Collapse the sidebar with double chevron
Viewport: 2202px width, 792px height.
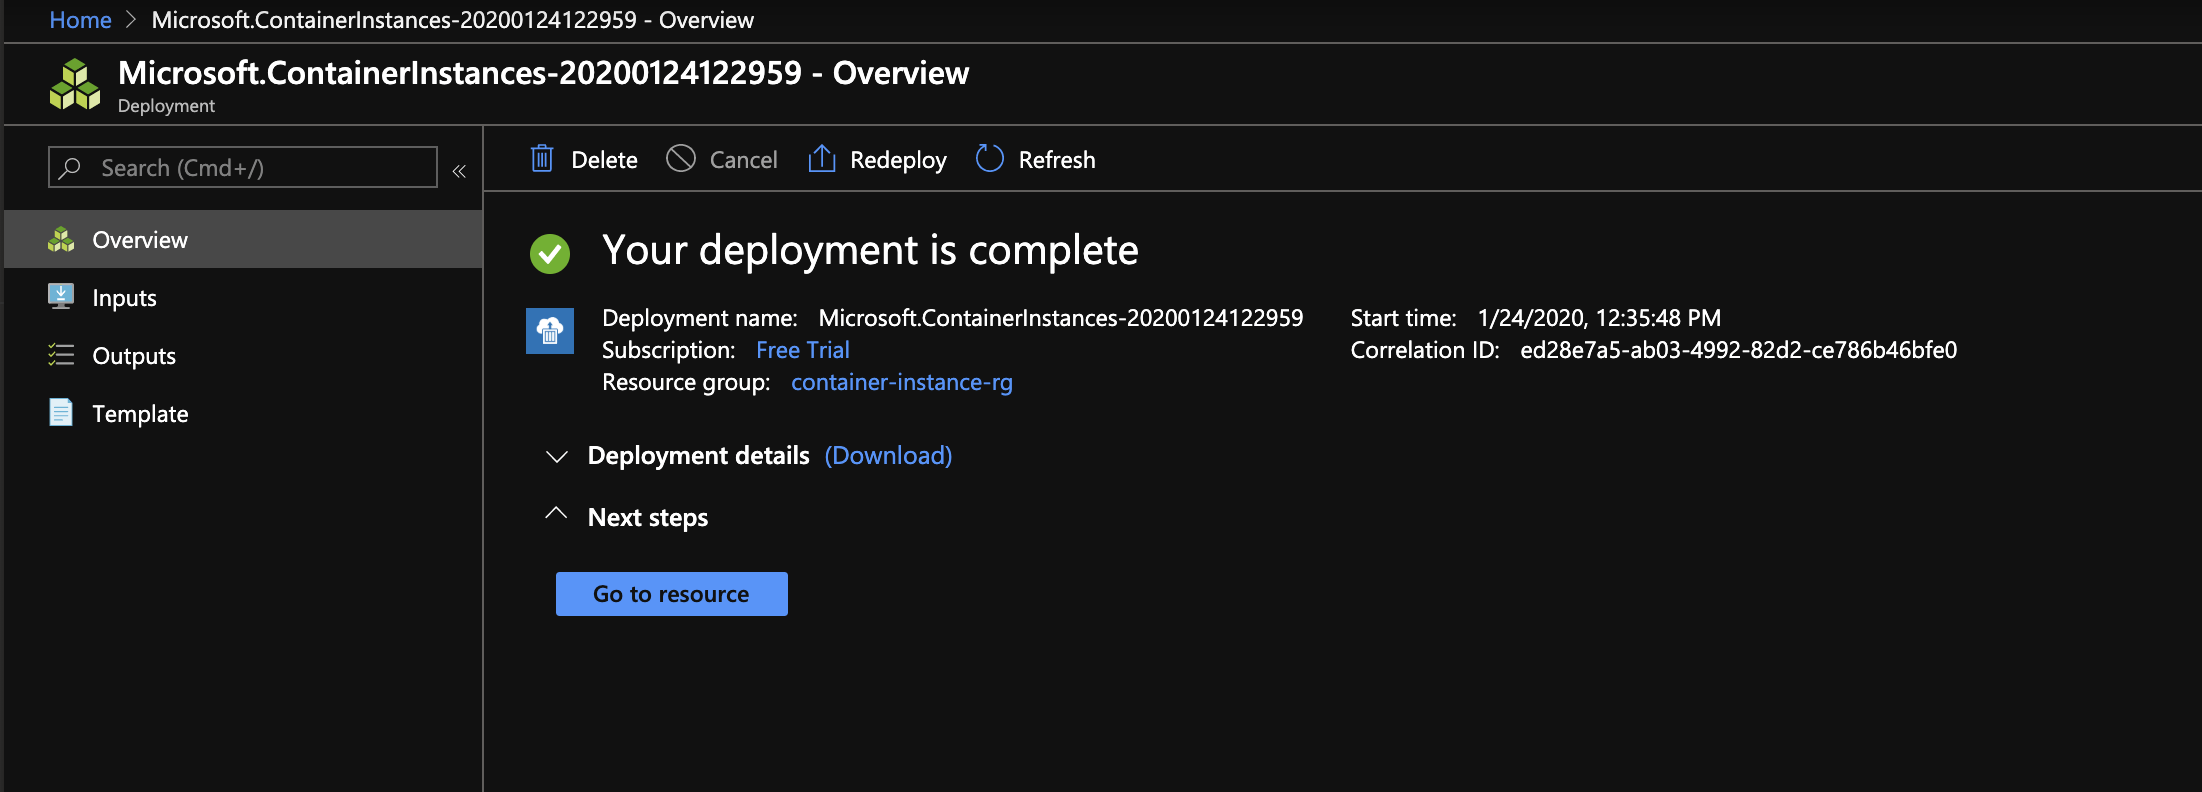(x=459, y=171)
